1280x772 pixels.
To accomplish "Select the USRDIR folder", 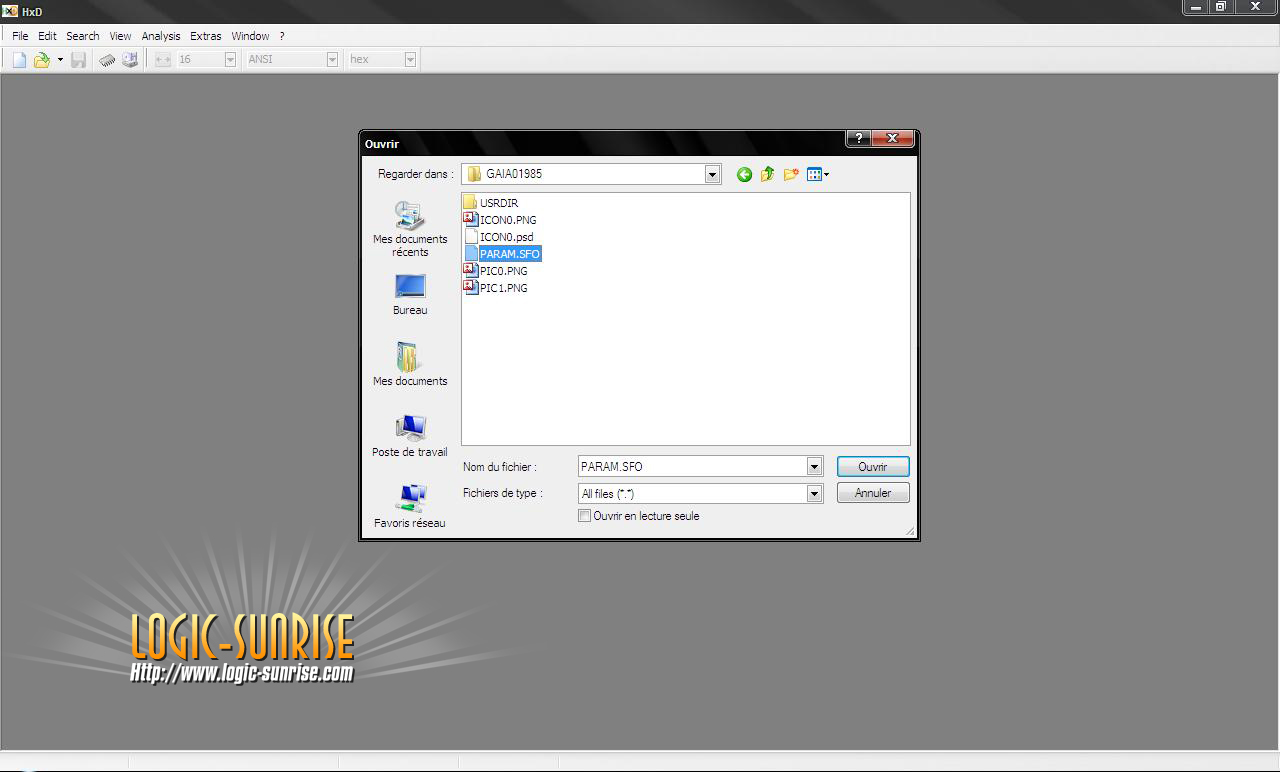I will click(498, 203).
